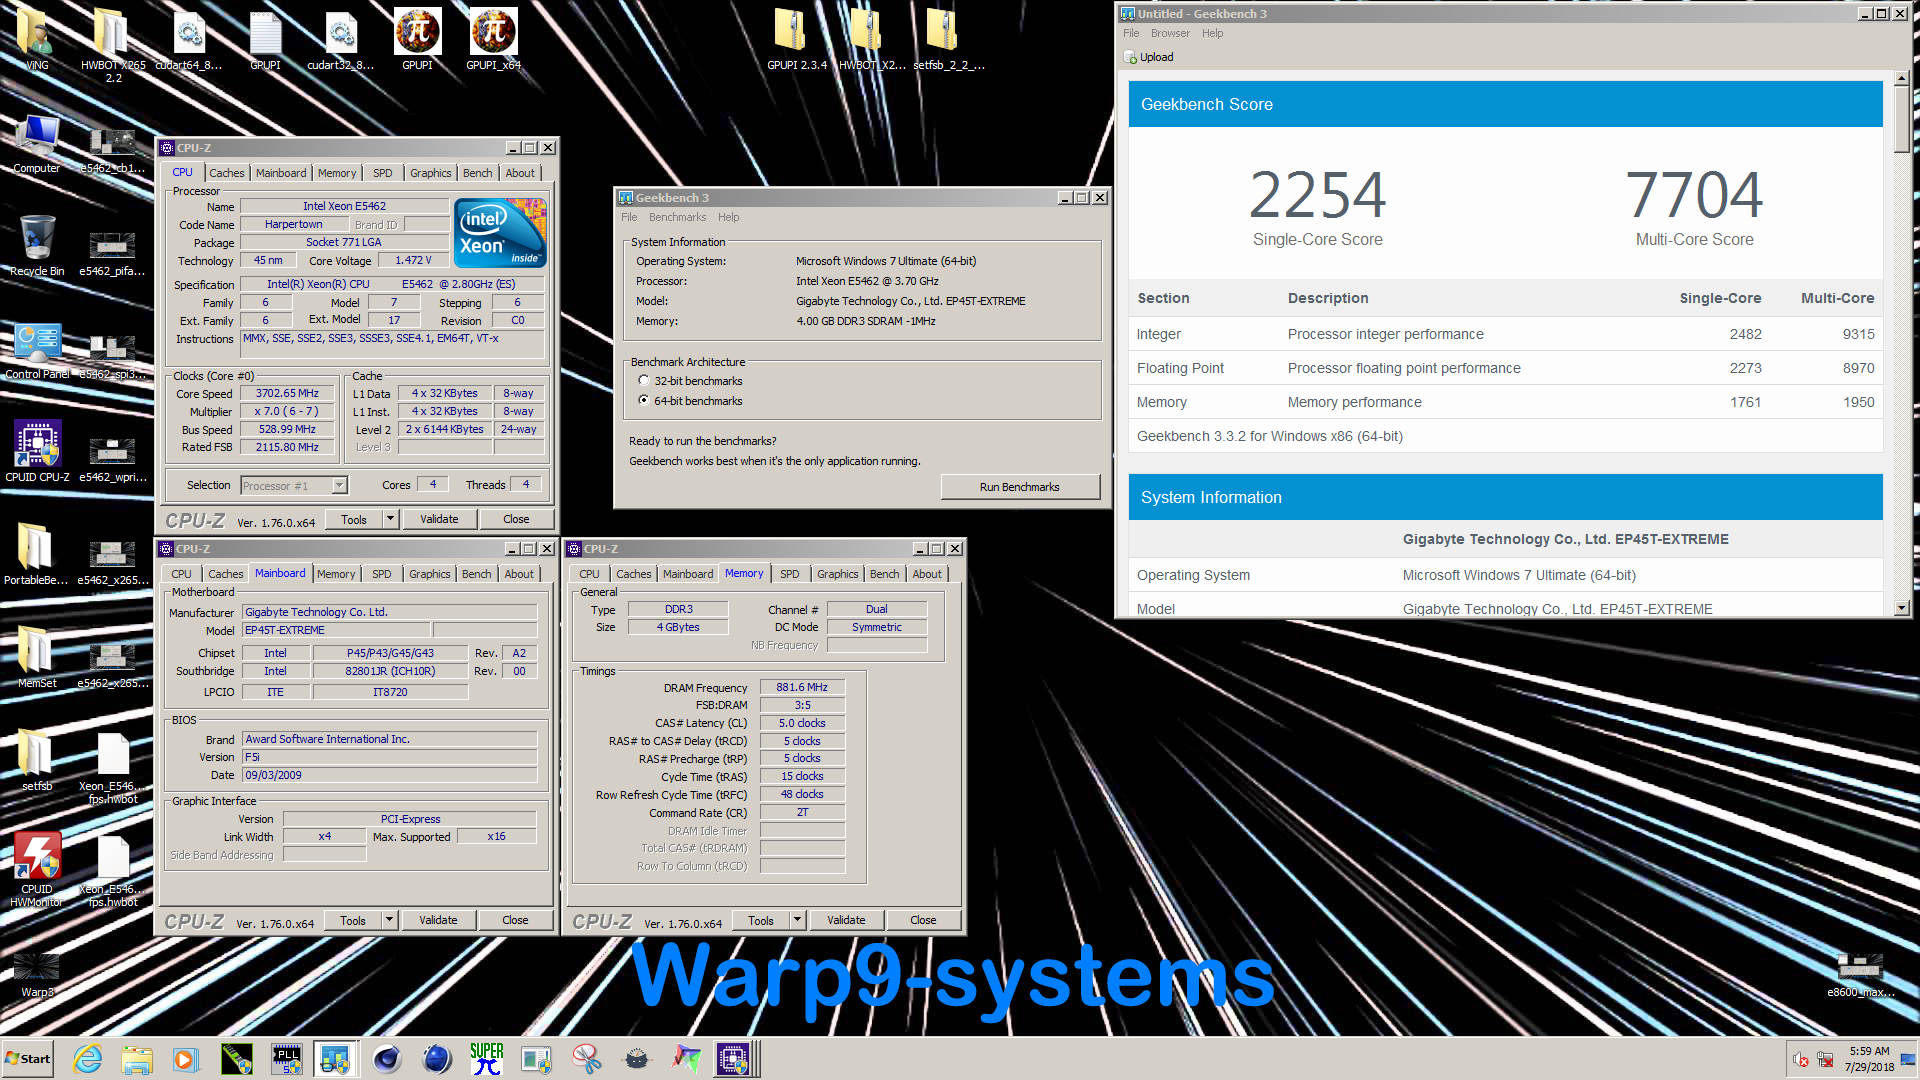Click Validate in the top CPU-Z window
The image size is (1920, 1080).
pyautogui.click(x=439, y=519)
